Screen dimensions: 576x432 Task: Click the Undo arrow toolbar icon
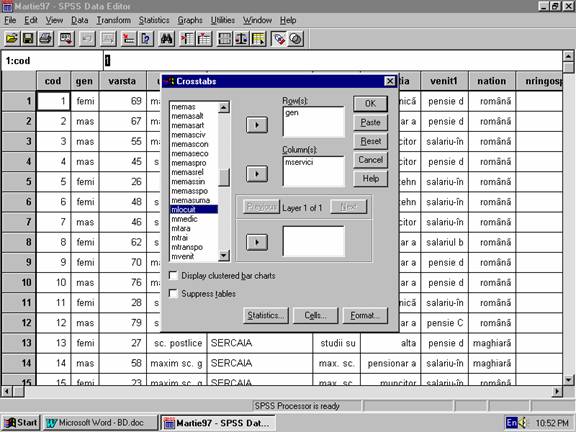coord(87,39)
